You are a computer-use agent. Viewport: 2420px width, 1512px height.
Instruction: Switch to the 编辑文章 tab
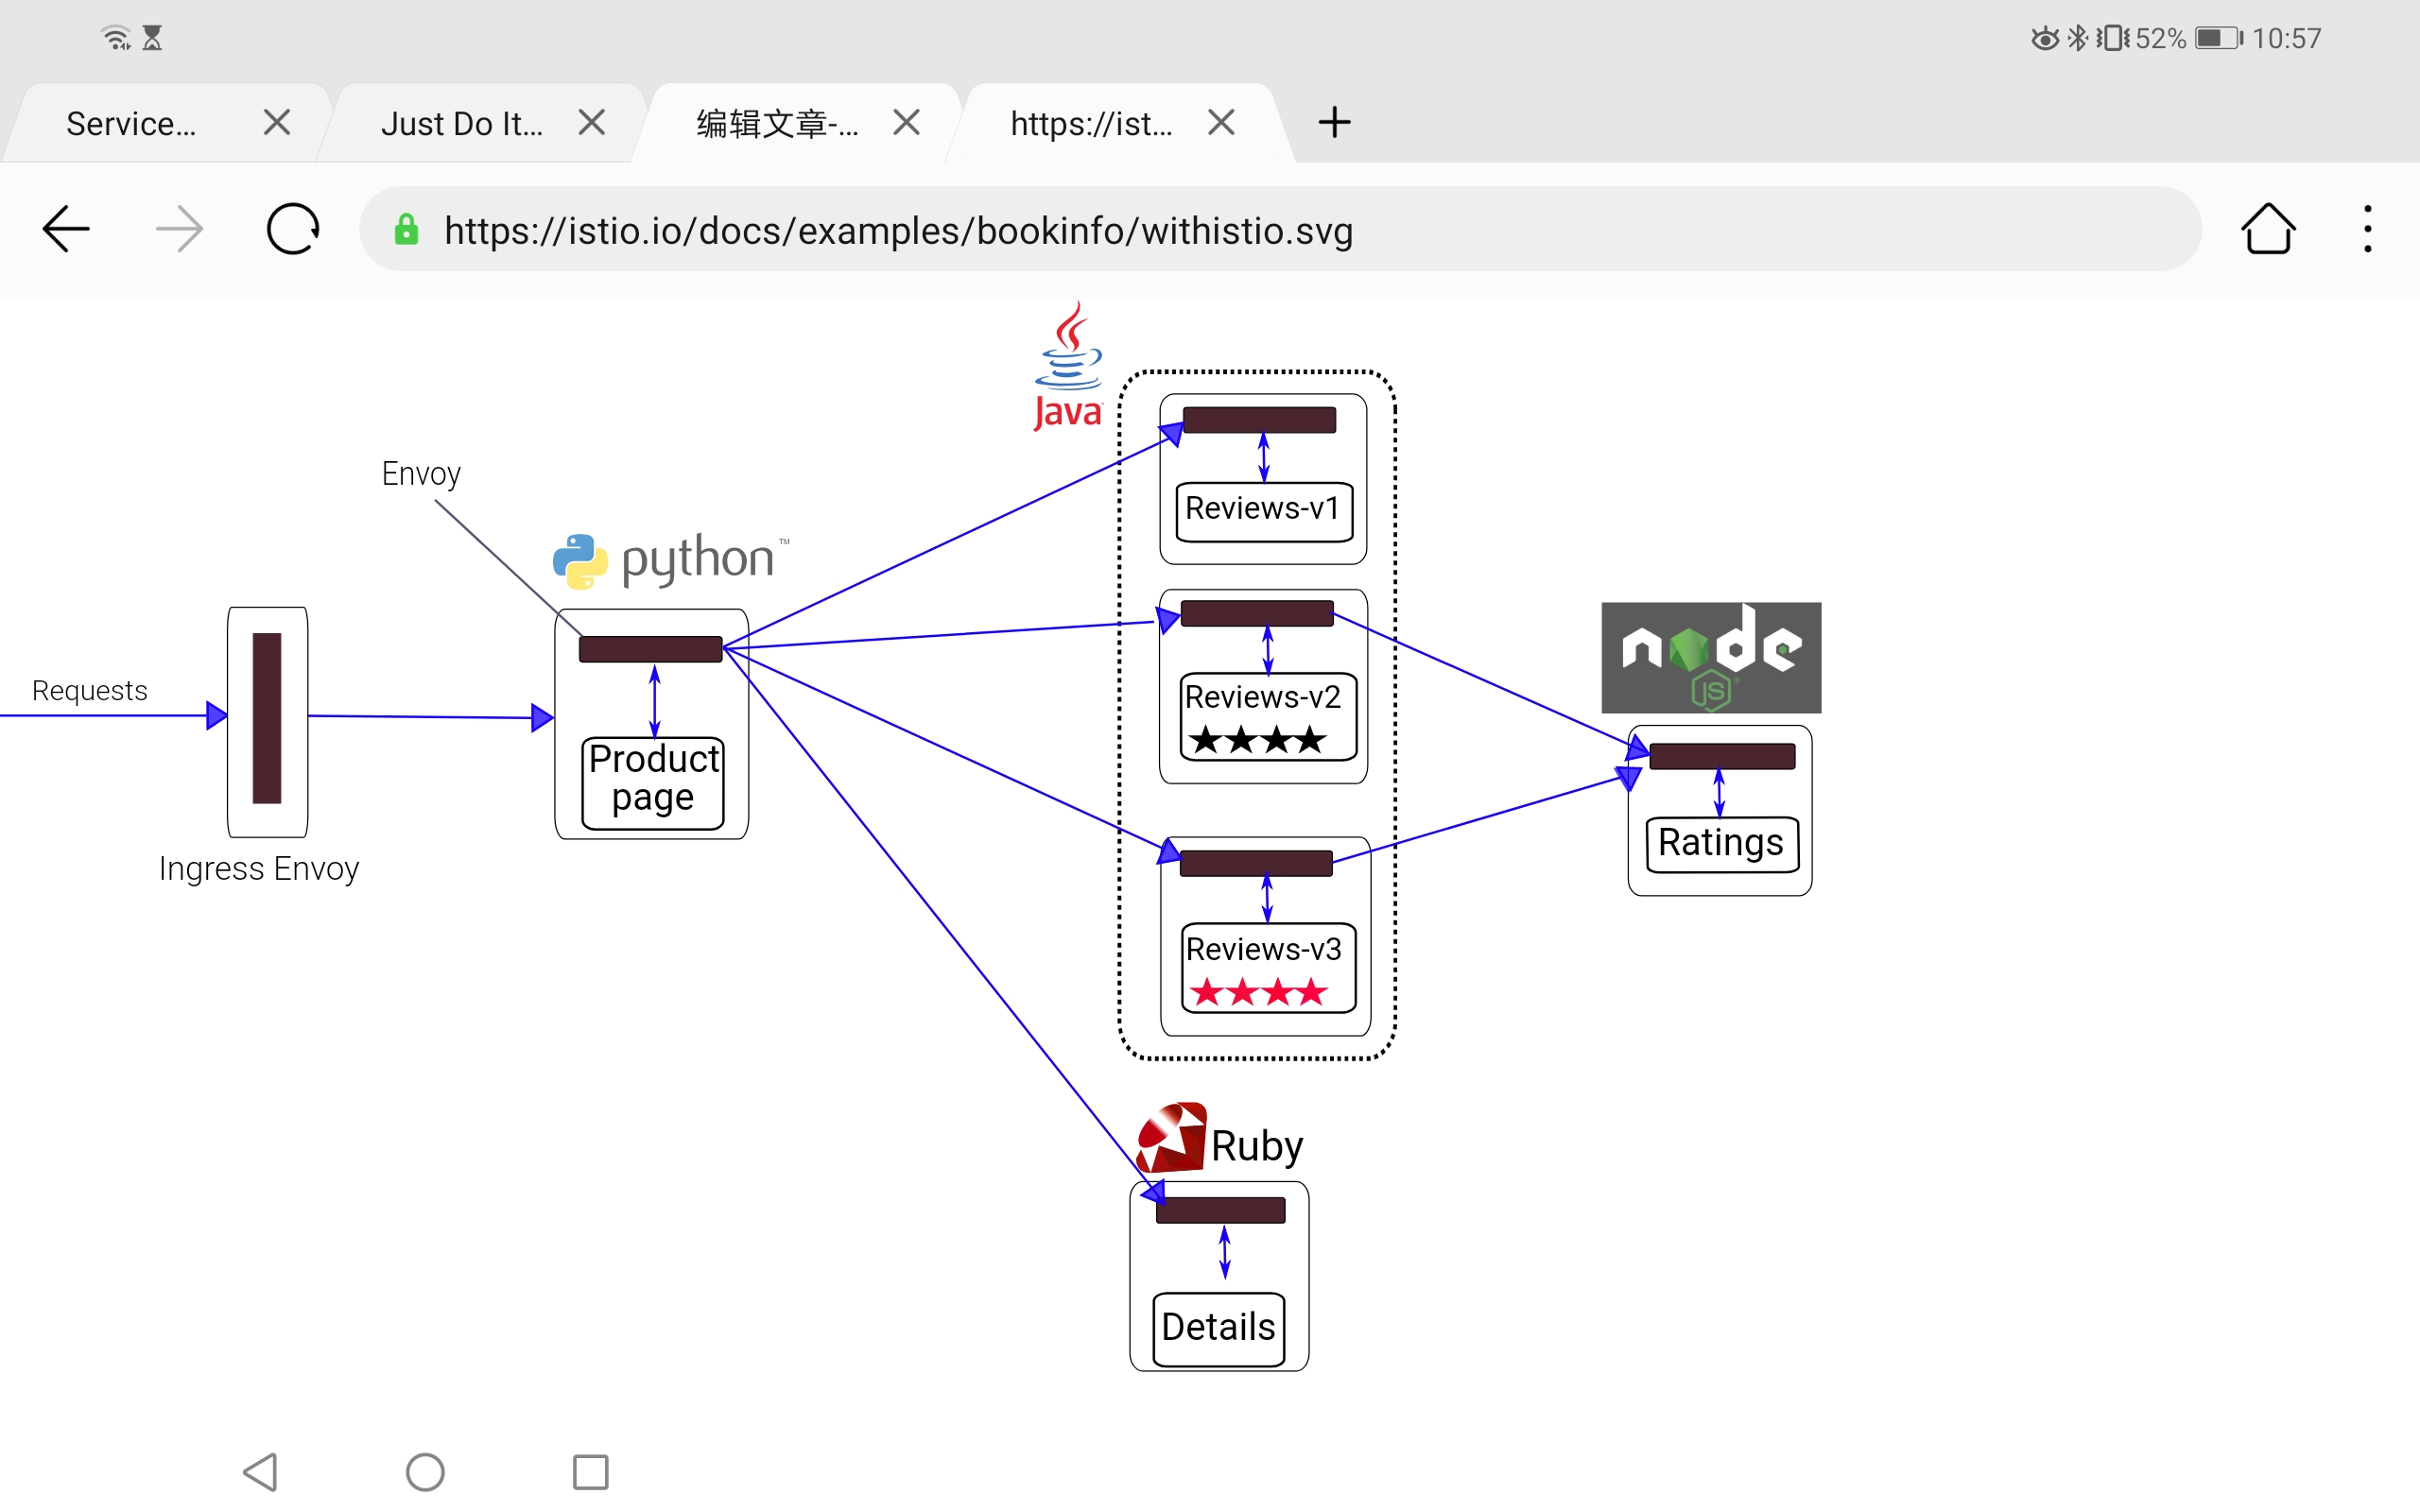click(x=777, y=124)
